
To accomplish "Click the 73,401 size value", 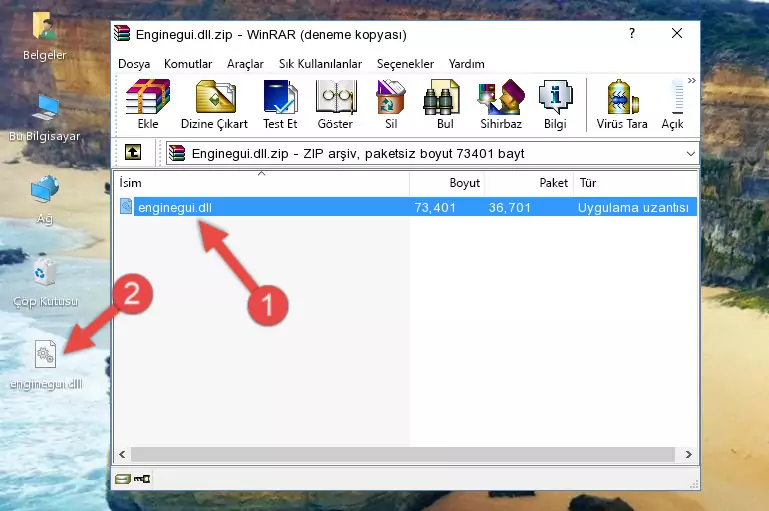I will point(435,207).
